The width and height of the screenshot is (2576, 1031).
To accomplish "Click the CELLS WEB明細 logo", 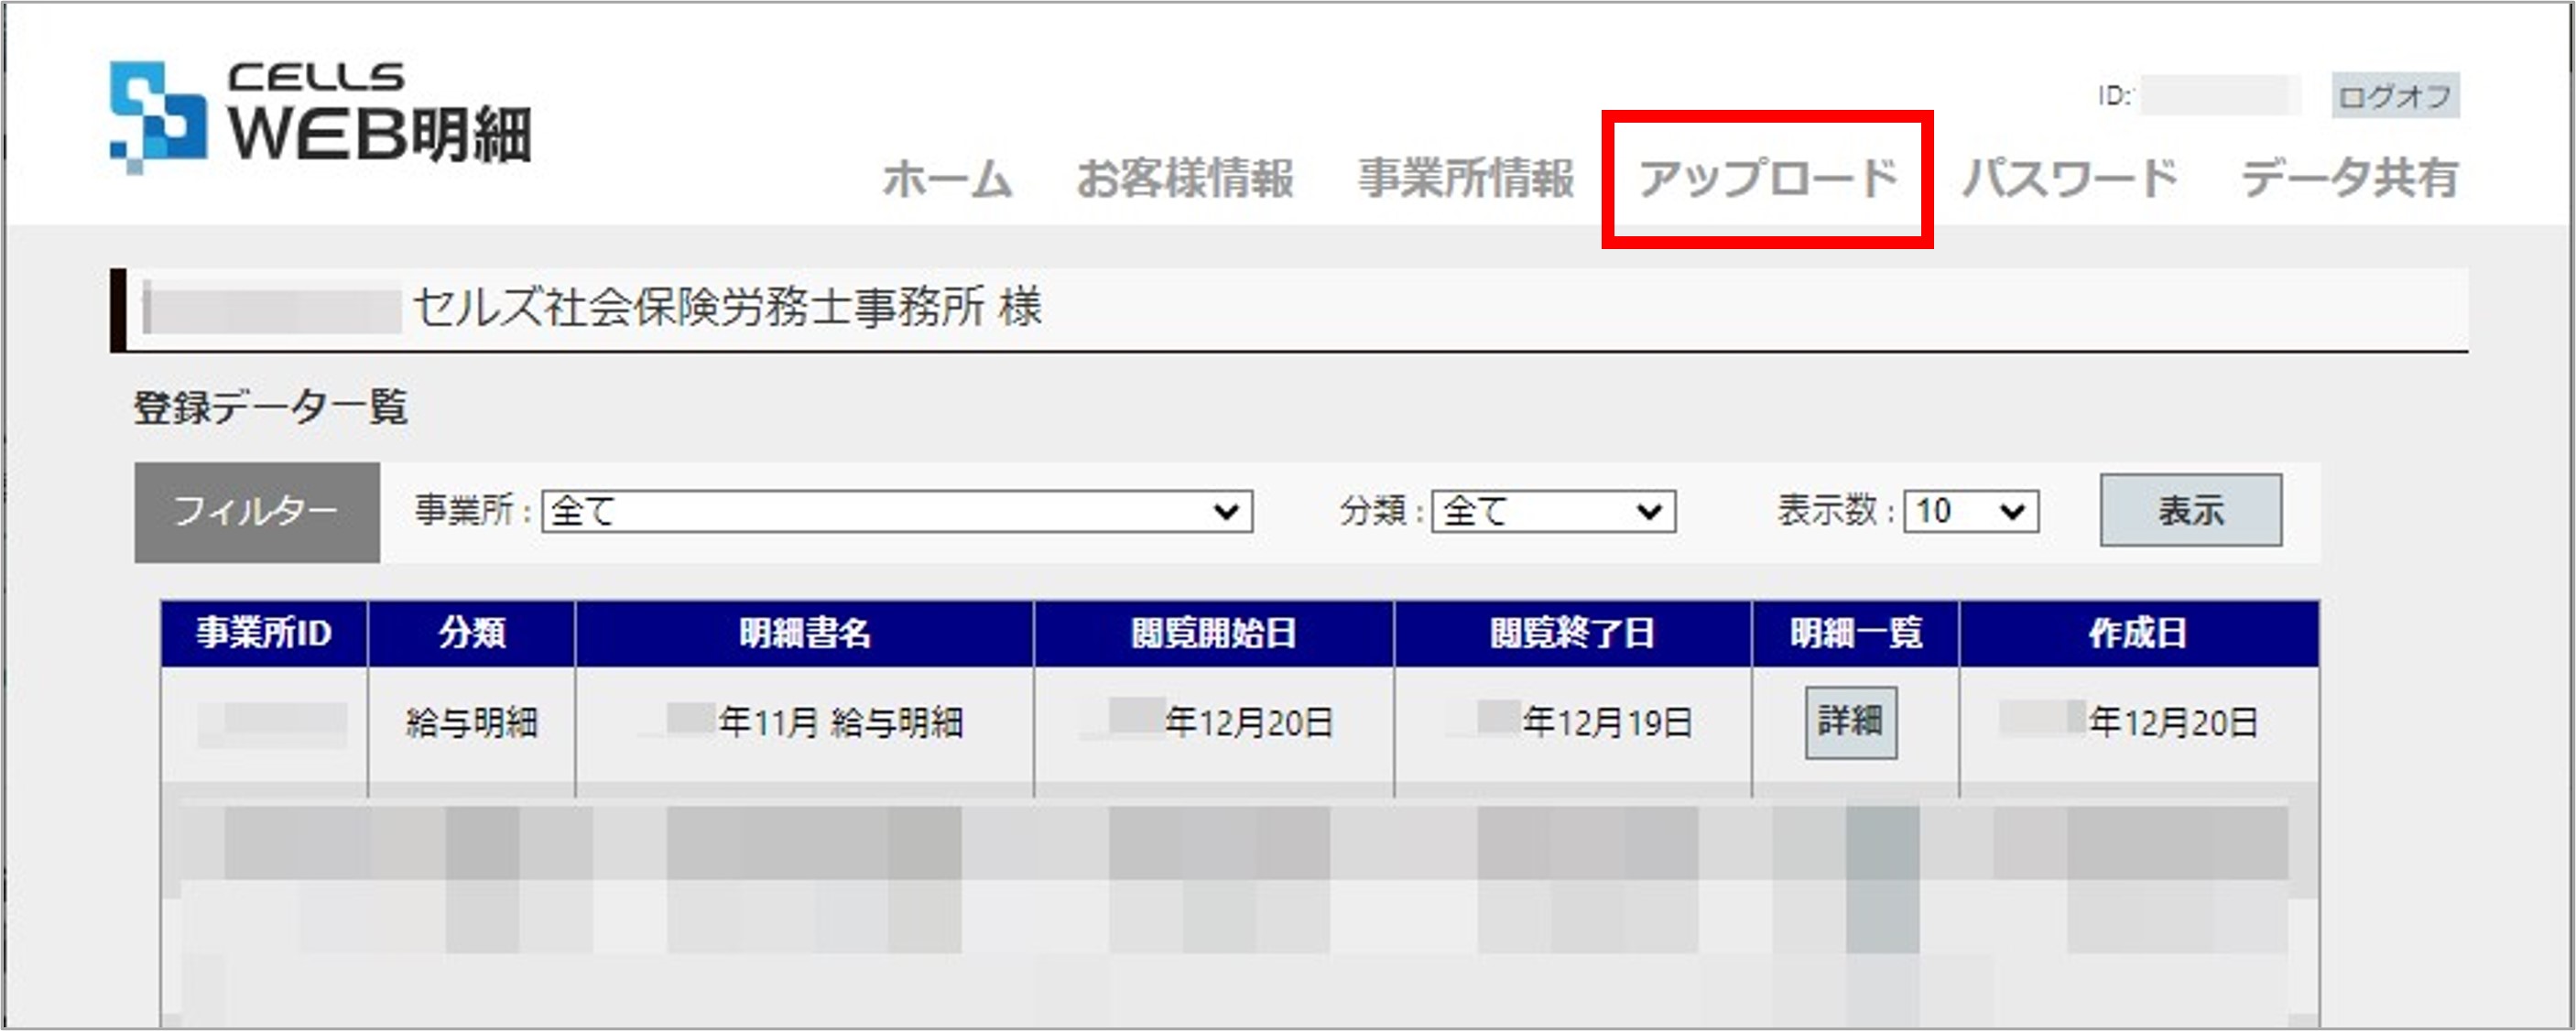I will 320,116.
